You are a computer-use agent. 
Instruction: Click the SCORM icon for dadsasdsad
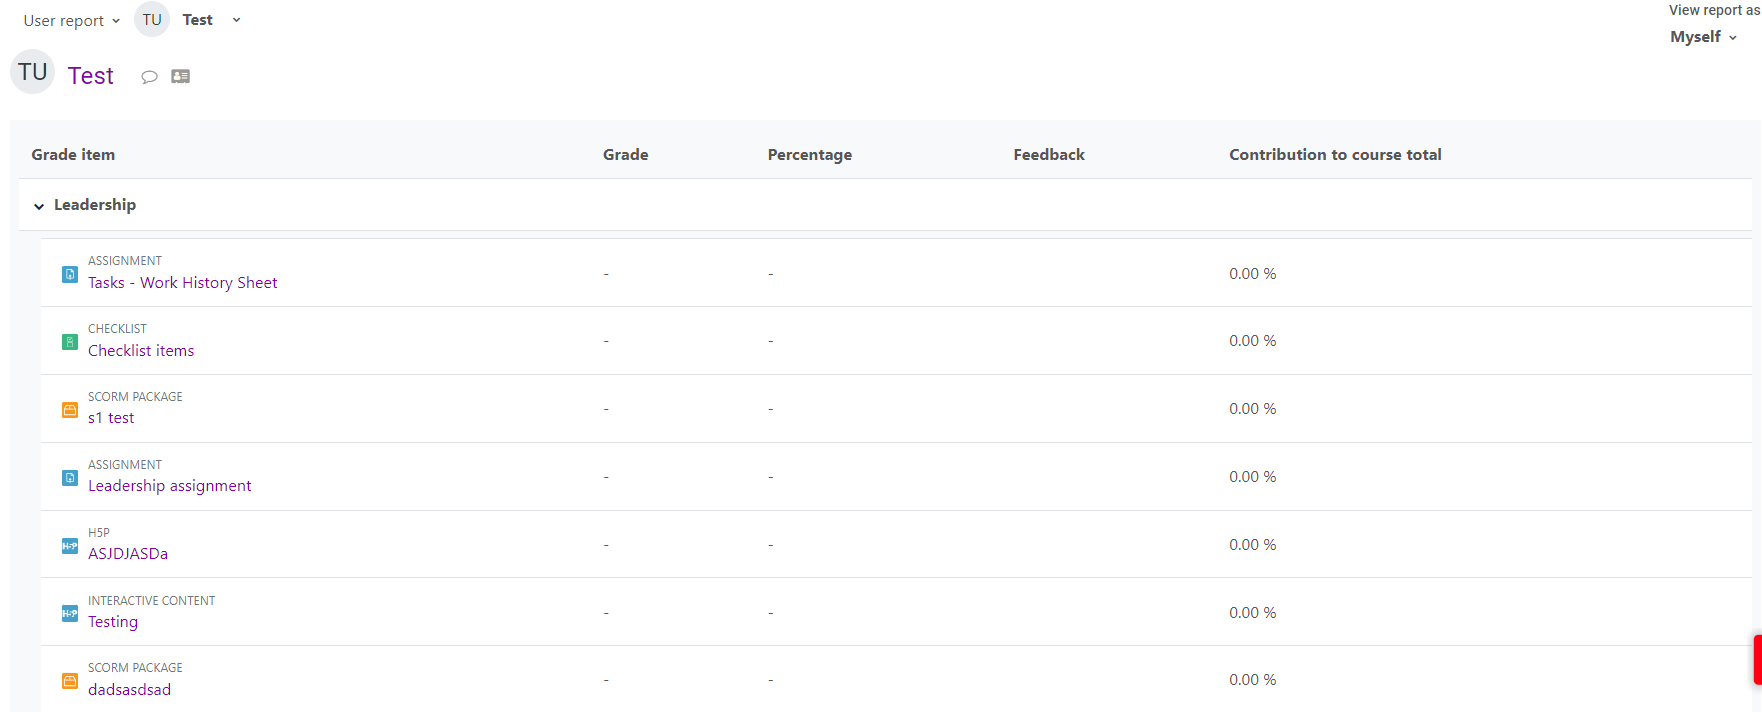[70, 681]
